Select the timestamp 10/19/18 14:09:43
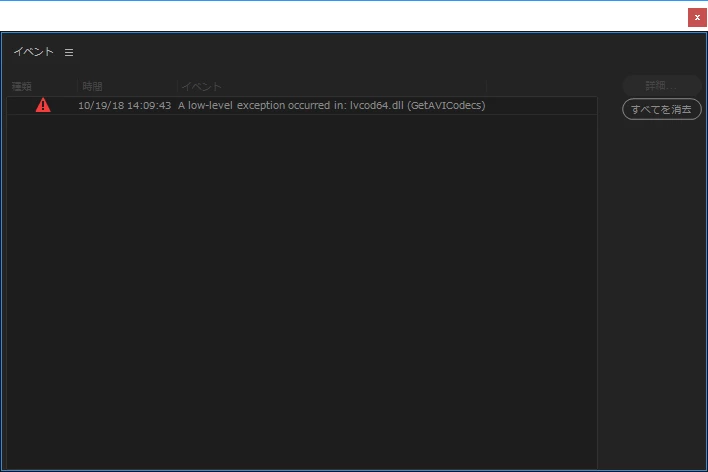Viewport: 708px width, 472px height. click(x=125, y=106)
